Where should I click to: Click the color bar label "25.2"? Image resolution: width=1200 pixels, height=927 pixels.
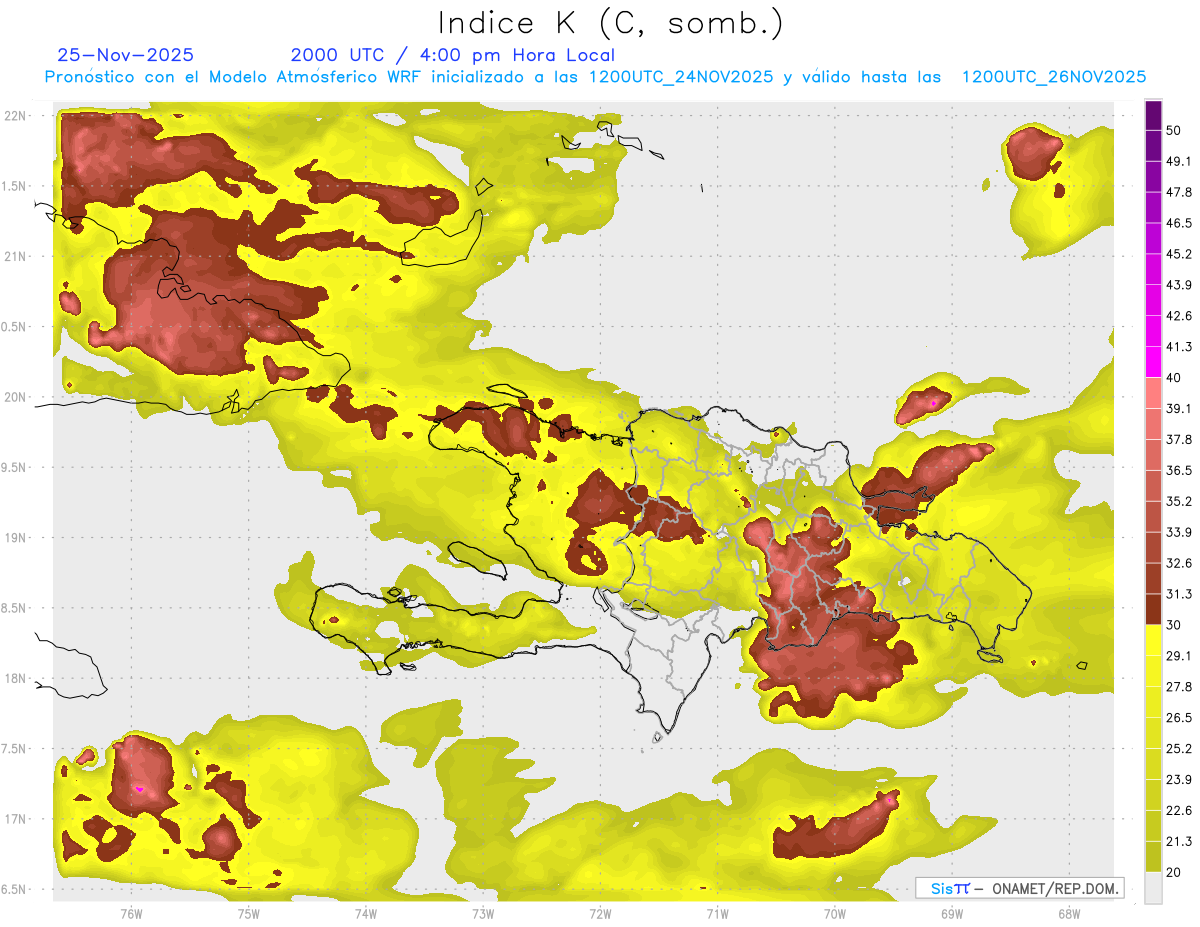pos(1179,749)
